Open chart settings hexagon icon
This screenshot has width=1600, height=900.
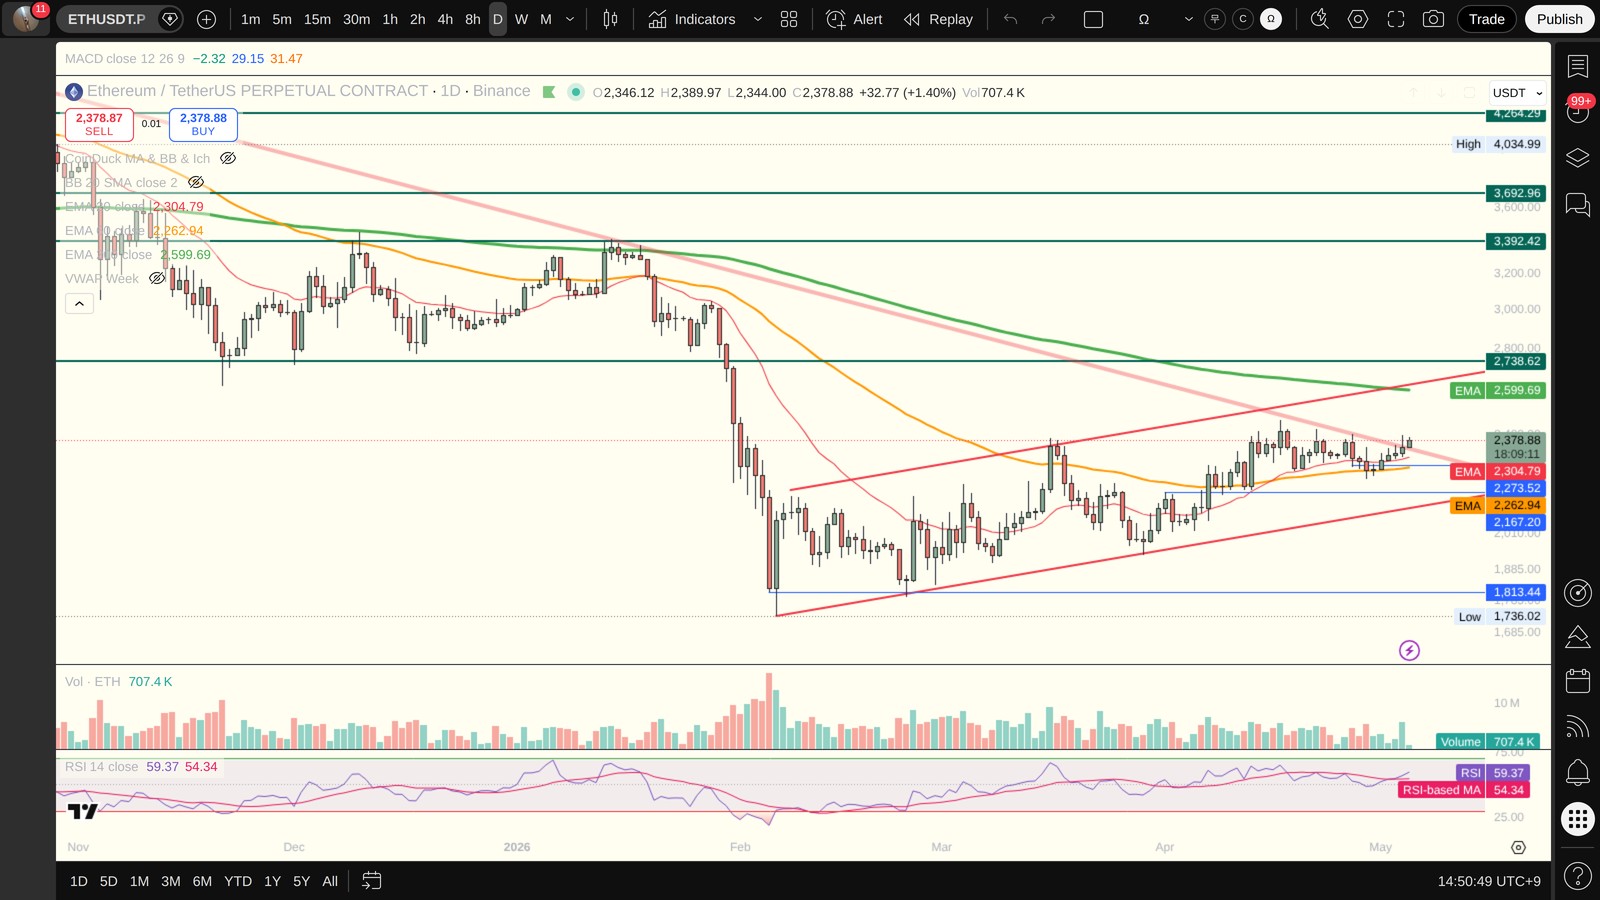pos(1358,19)
